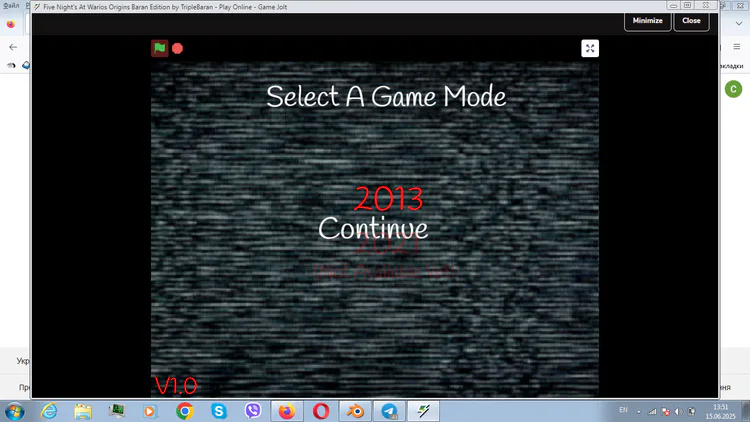Switch to Firefox in the taskbar
The image size is (750, 422).
(287, 411)
